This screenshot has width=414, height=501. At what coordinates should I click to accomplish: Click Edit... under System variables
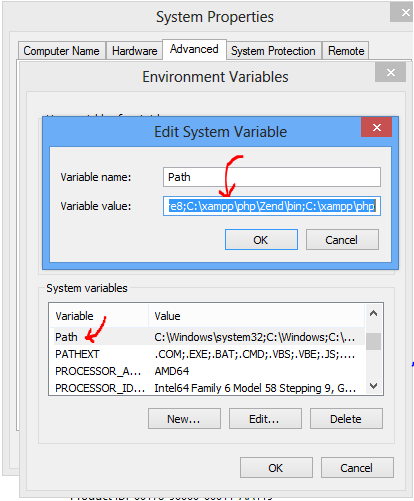[x=265, y=419]
